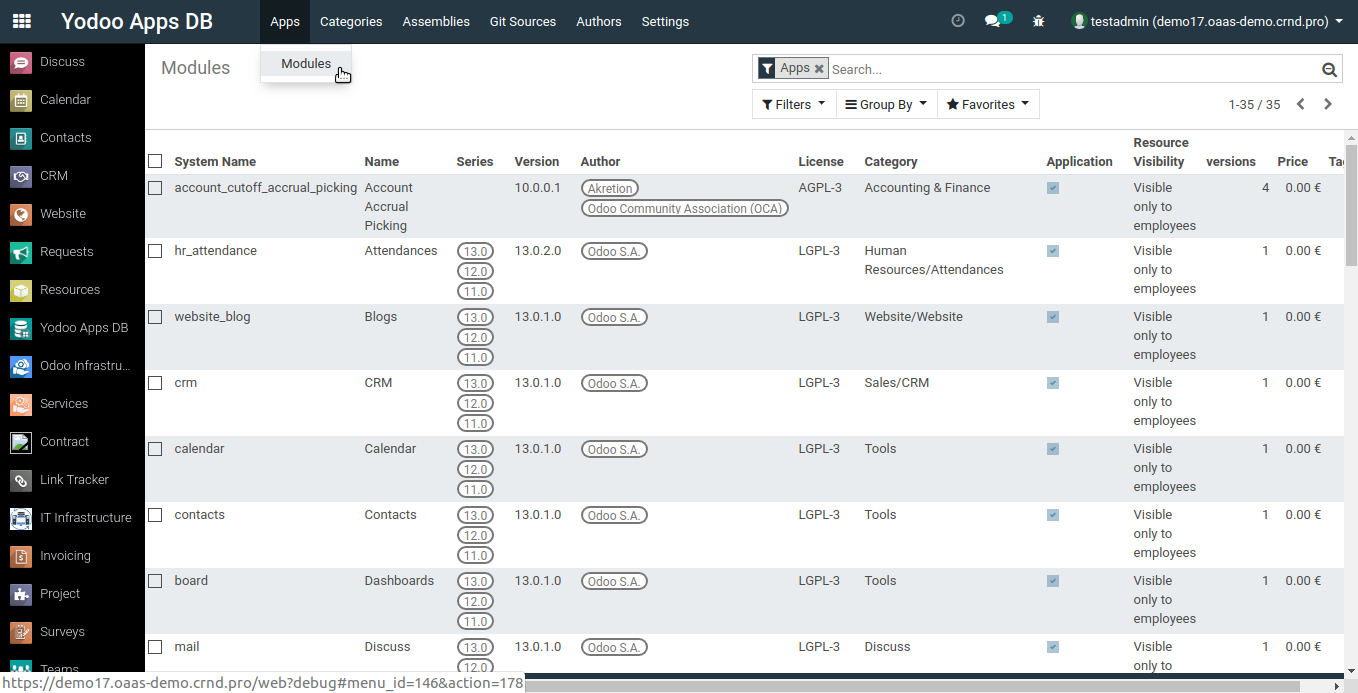This screenshot has height=693, width=1358.
Task: Click Odoo Community Association (OCA) tag
Action: click(x=685, y=208)
